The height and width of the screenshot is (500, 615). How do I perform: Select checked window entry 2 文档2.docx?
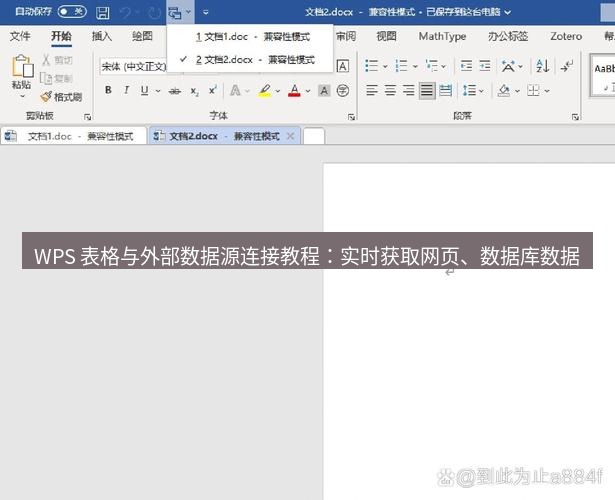pyautogui.click(x=250, y=60)
